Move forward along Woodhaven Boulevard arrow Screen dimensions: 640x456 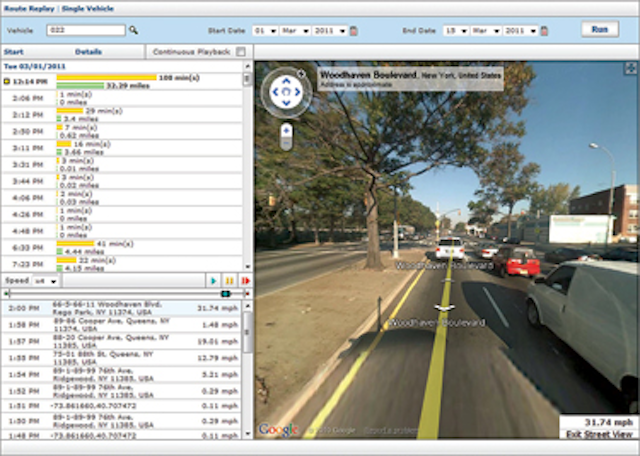(x=448, y=280)
